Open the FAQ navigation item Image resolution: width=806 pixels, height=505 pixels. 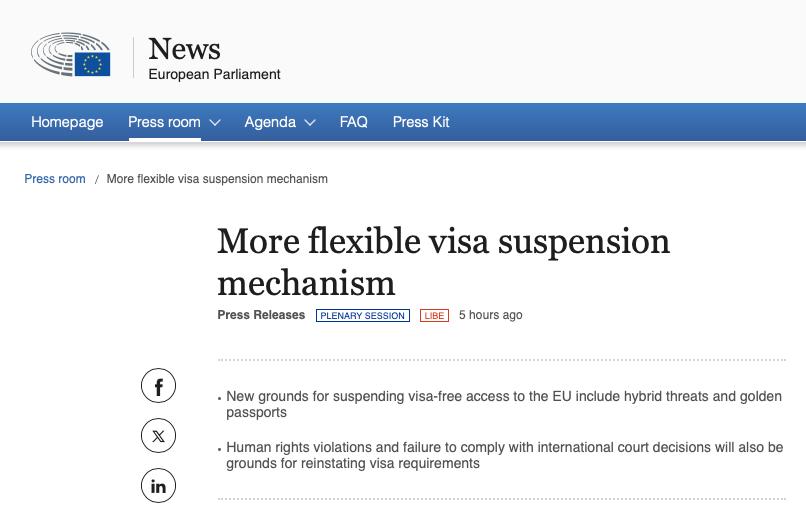[353, 122]
